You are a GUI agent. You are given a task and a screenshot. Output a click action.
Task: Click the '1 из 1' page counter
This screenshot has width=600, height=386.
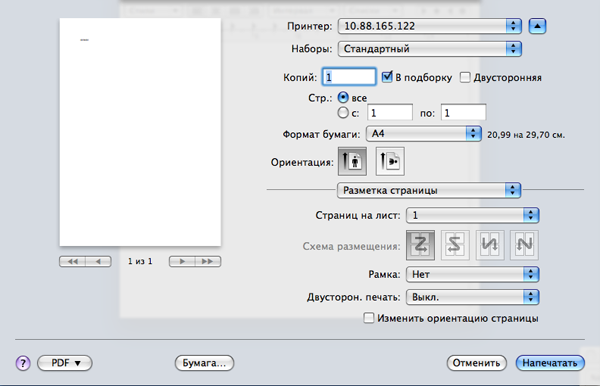click(x=140, y=261)
